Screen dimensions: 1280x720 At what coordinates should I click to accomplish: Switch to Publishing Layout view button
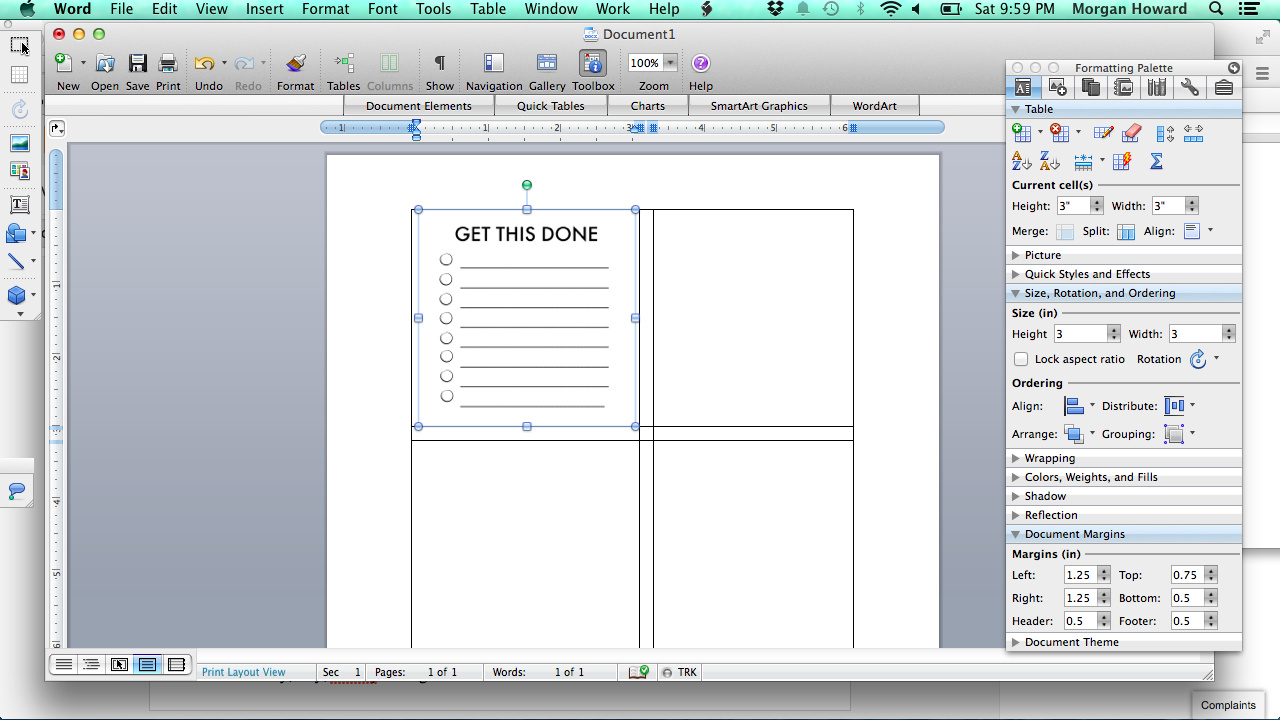click(x=119, y=664)
